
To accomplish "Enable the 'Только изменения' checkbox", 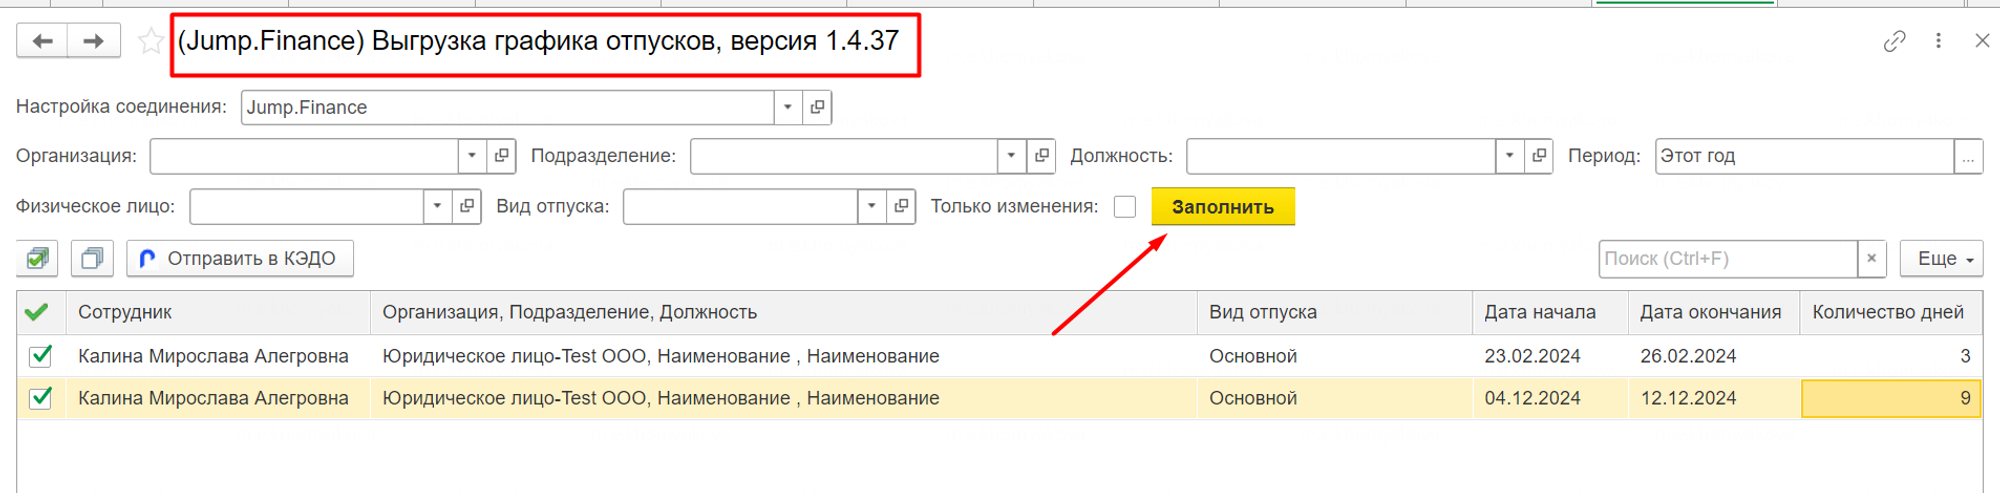I will tap(1125, 207).
